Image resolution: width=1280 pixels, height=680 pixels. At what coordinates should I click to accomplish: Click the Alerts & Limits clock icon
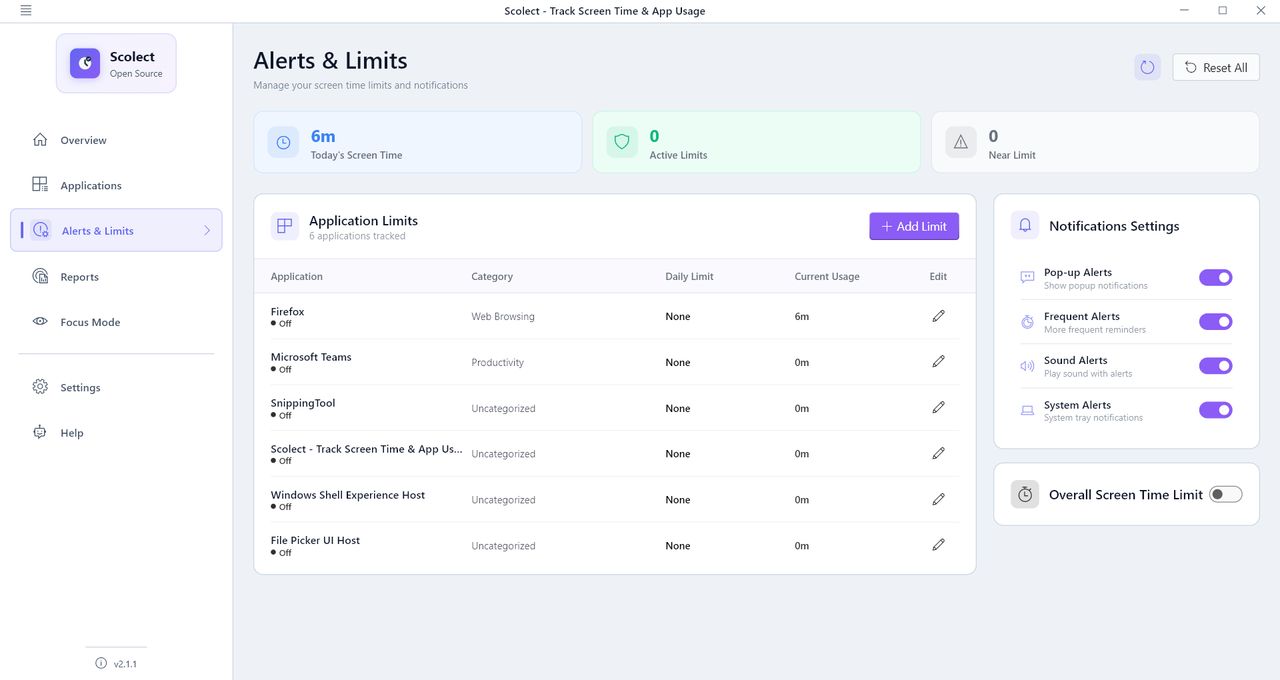40,230
